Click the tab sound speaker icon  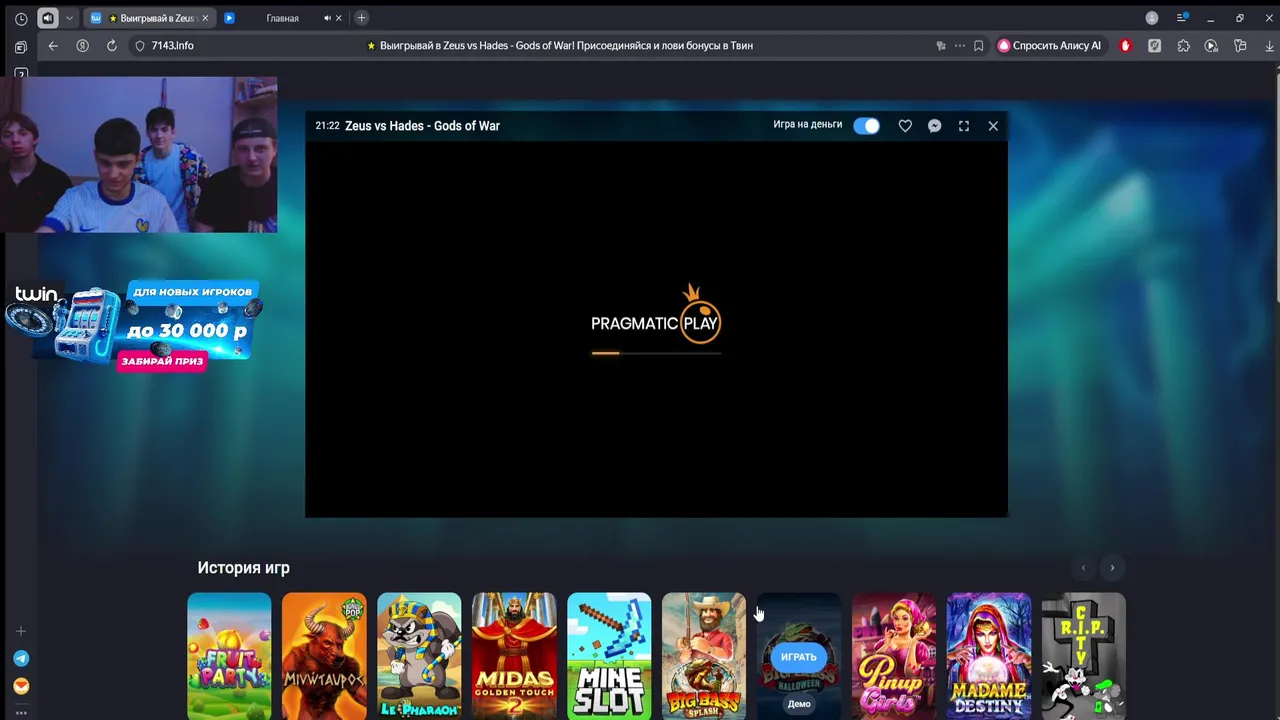(x=48, y=18)
